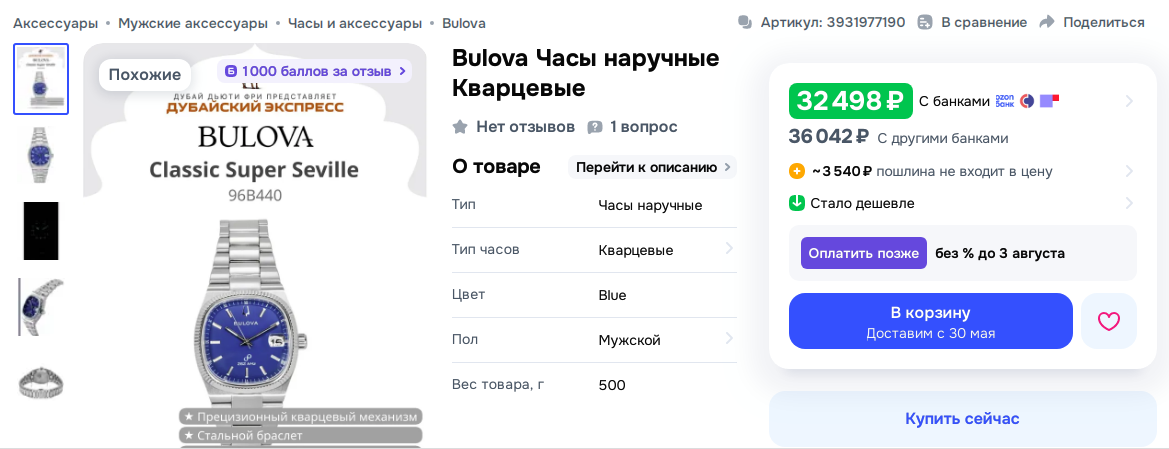
Task: Select the side-angle watch thumbnail
Action: pyautogui.click(x=41, y=307)
